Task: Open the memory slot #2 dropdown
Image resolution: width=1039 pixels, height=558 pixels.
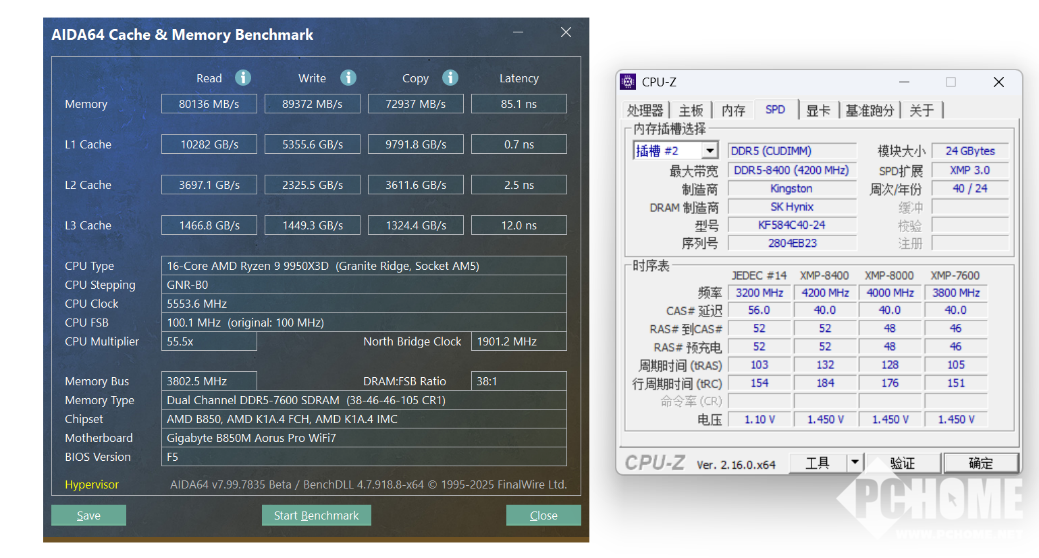Action: tap(710, 150)
